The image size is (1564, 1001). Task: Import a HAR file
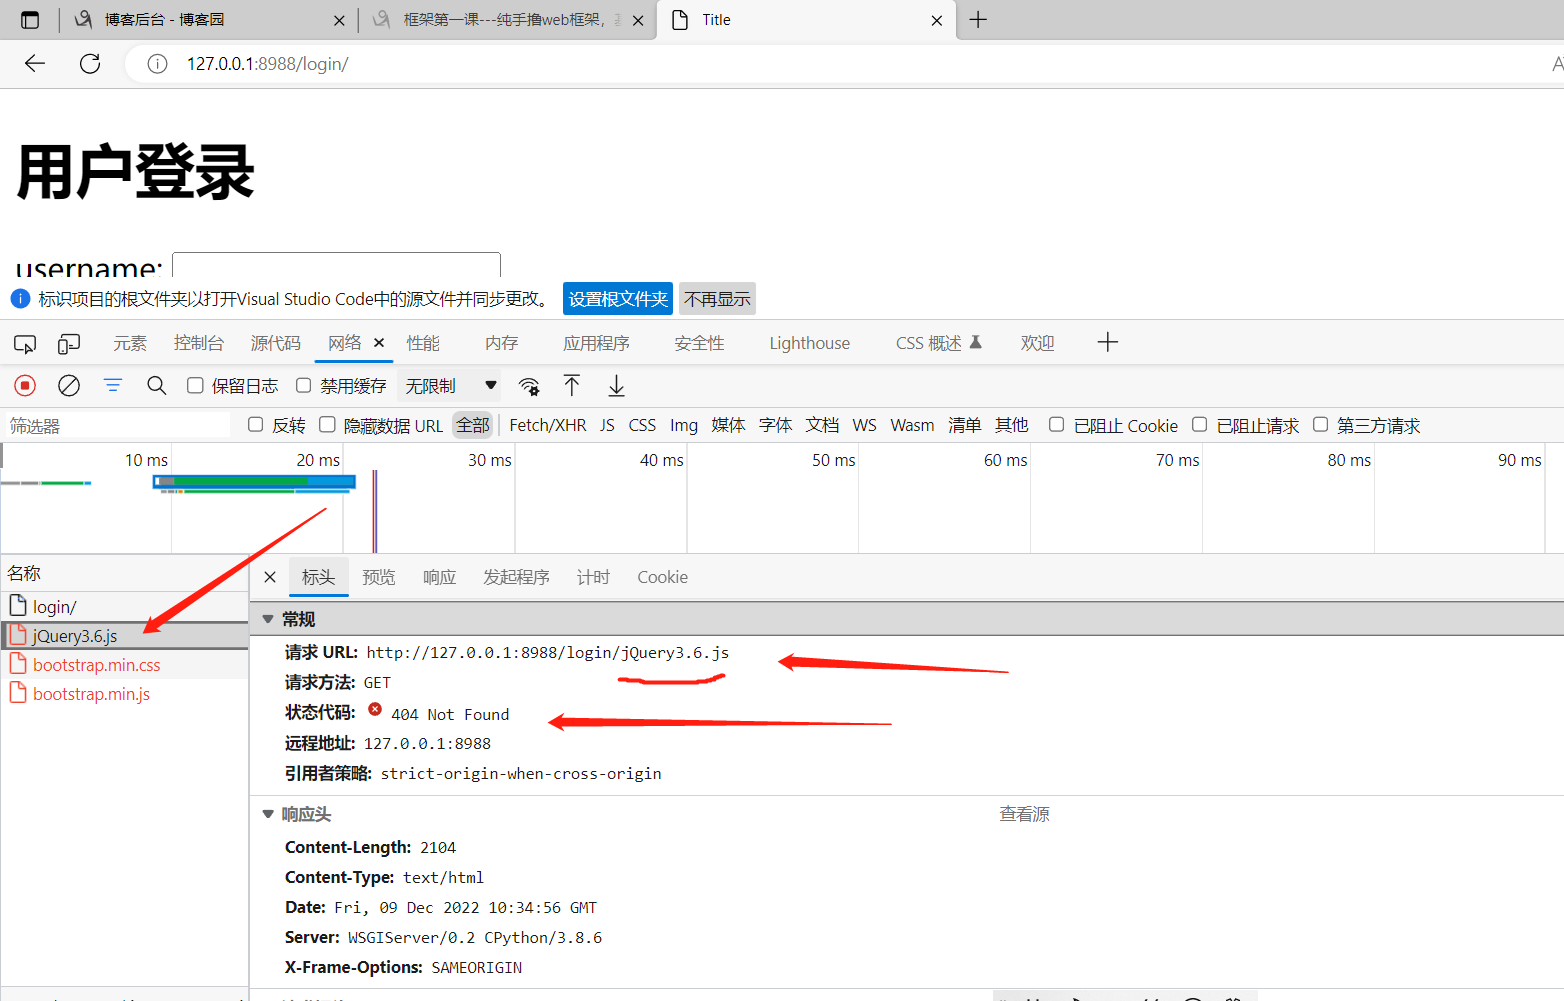point(572,386)
